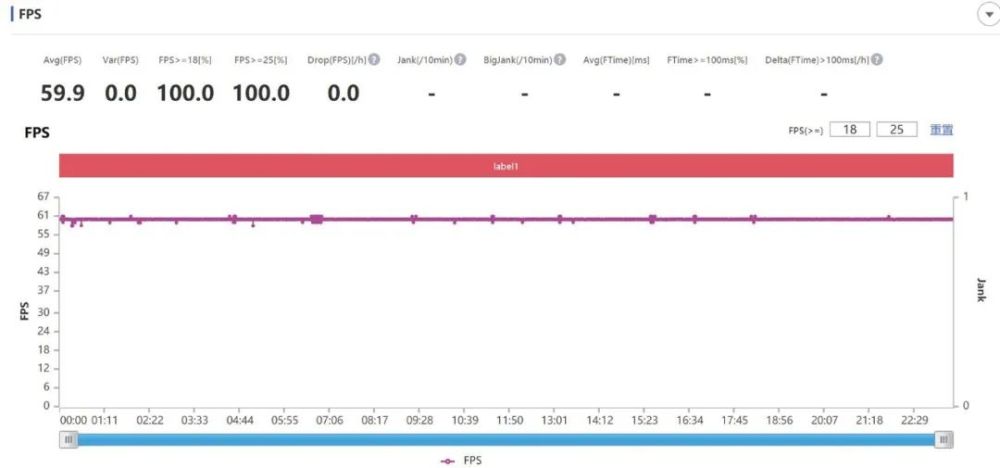This screenshot has width=1000, height=468.
Task: Click the FPS panel title at top left
Action: pos(30,15)
